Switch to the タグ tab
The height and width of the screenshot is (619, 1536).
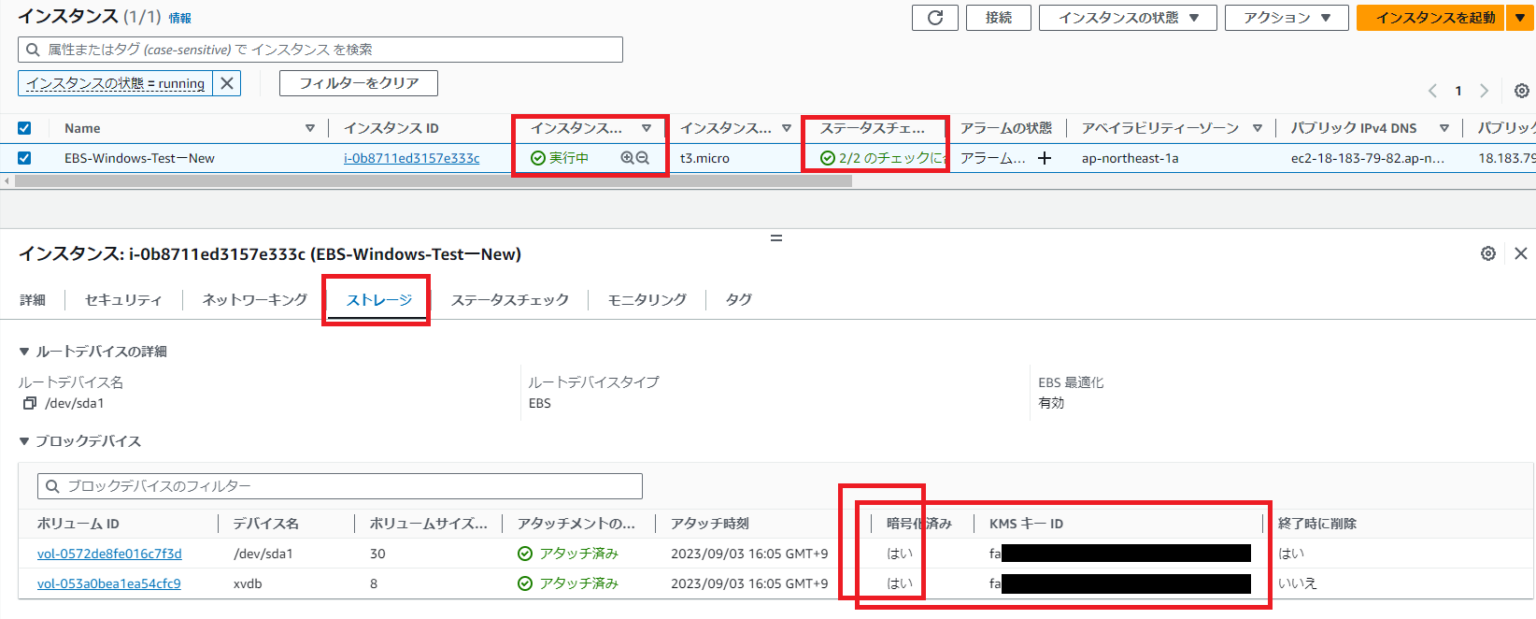coord(739,300)
